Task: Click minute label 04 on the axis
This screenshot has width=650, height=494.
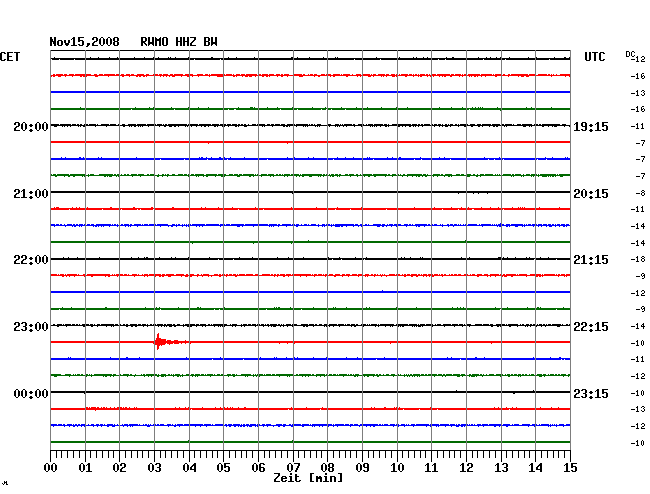Action: [x=189, y=468]
